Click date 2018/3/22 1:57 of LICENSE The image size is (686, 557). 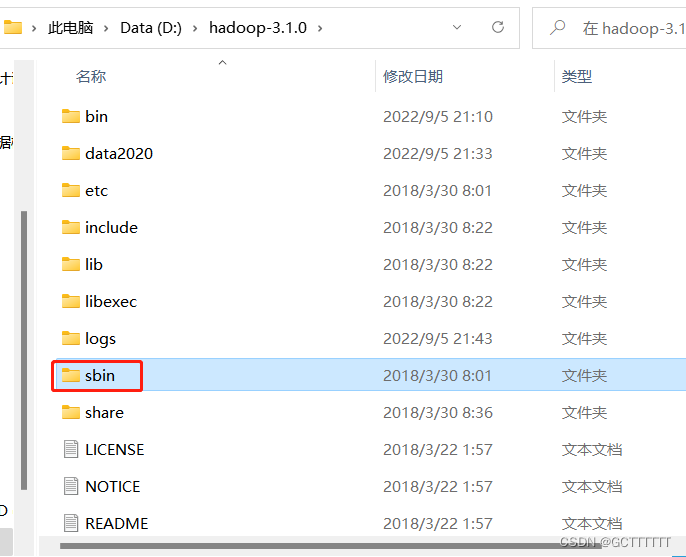pos(438,449)
